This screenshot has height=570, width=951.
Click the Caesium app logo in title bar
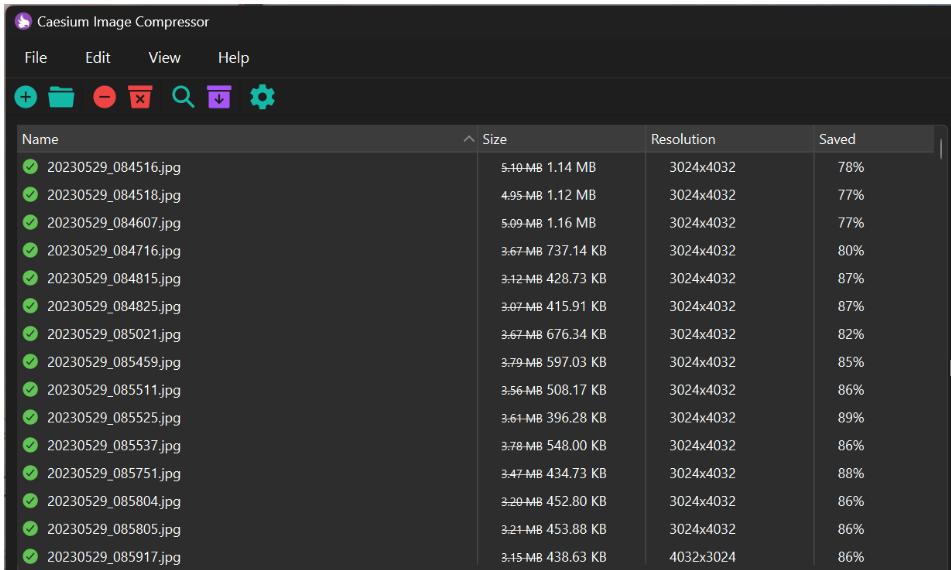(x=23, y=21)
